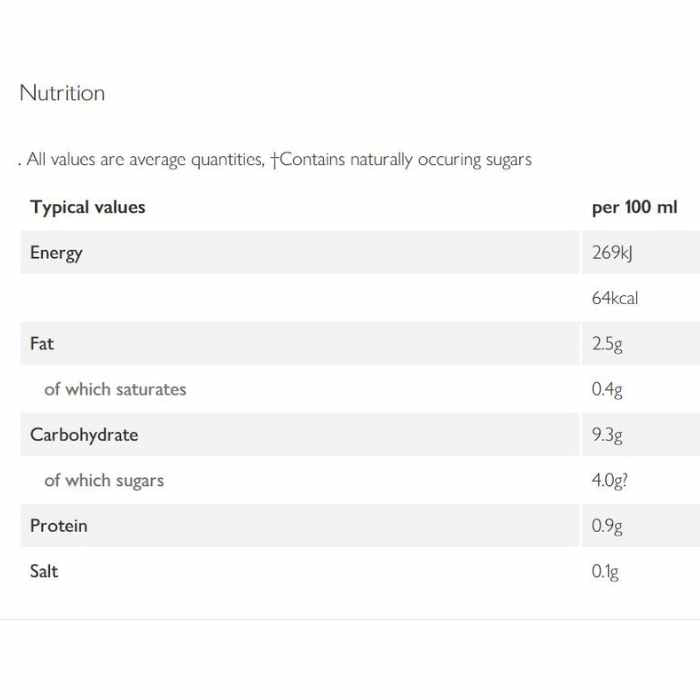This screenshot has height=700, width=700.
Task: Select the 0.9g protein value
Action: 607,526
